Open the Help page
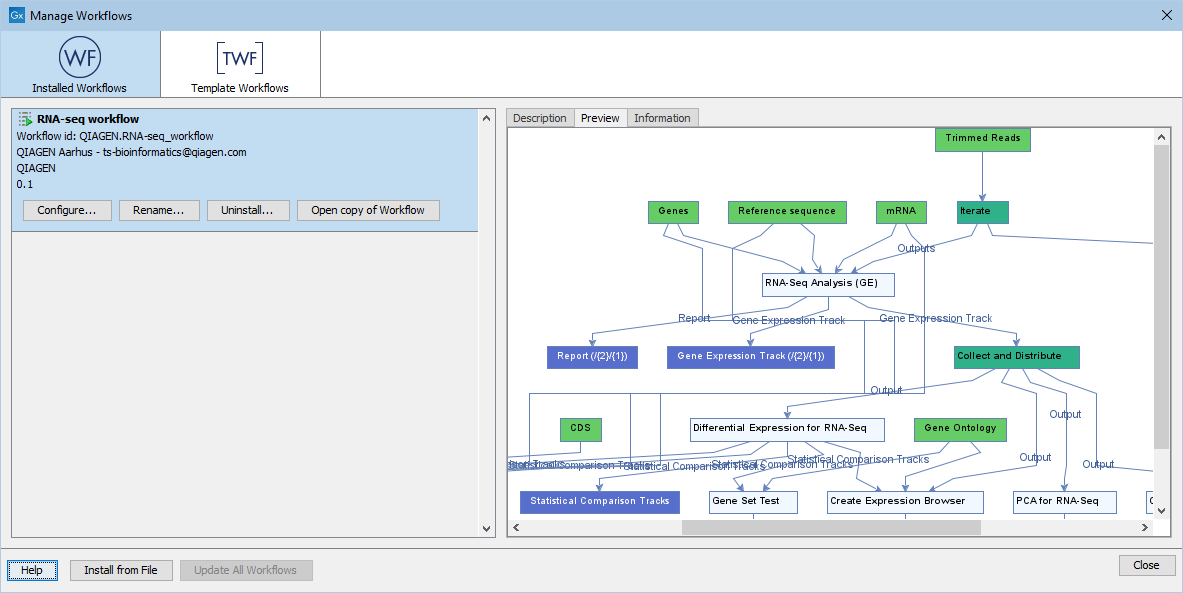 pos(32,570)
